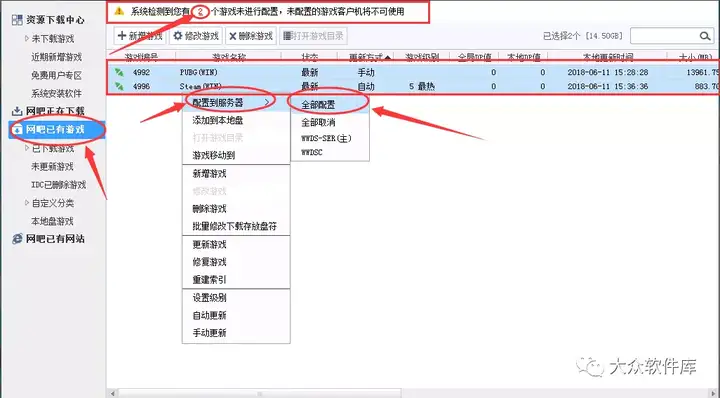Open 系统安装软件 in the sidebar
Image resolution: width=720 pixels, height=398 pixels.
[x=56, y=94]
